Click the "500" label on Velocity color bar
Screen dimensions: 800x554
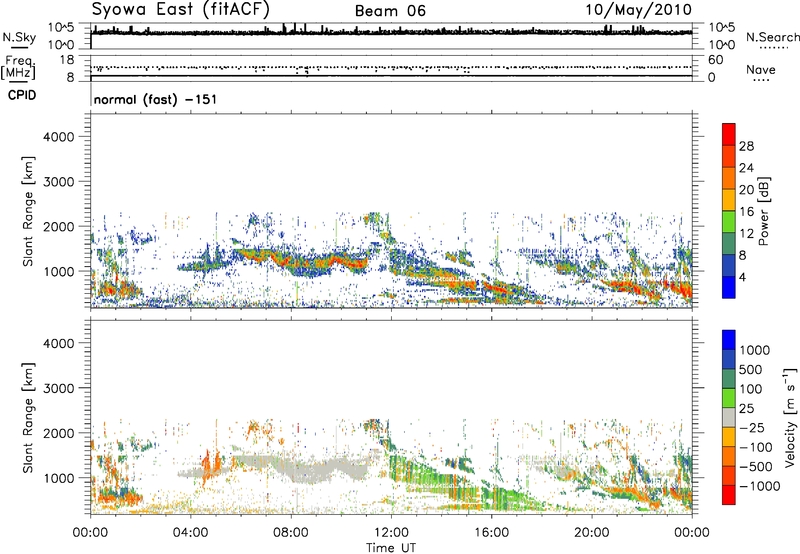751,370
